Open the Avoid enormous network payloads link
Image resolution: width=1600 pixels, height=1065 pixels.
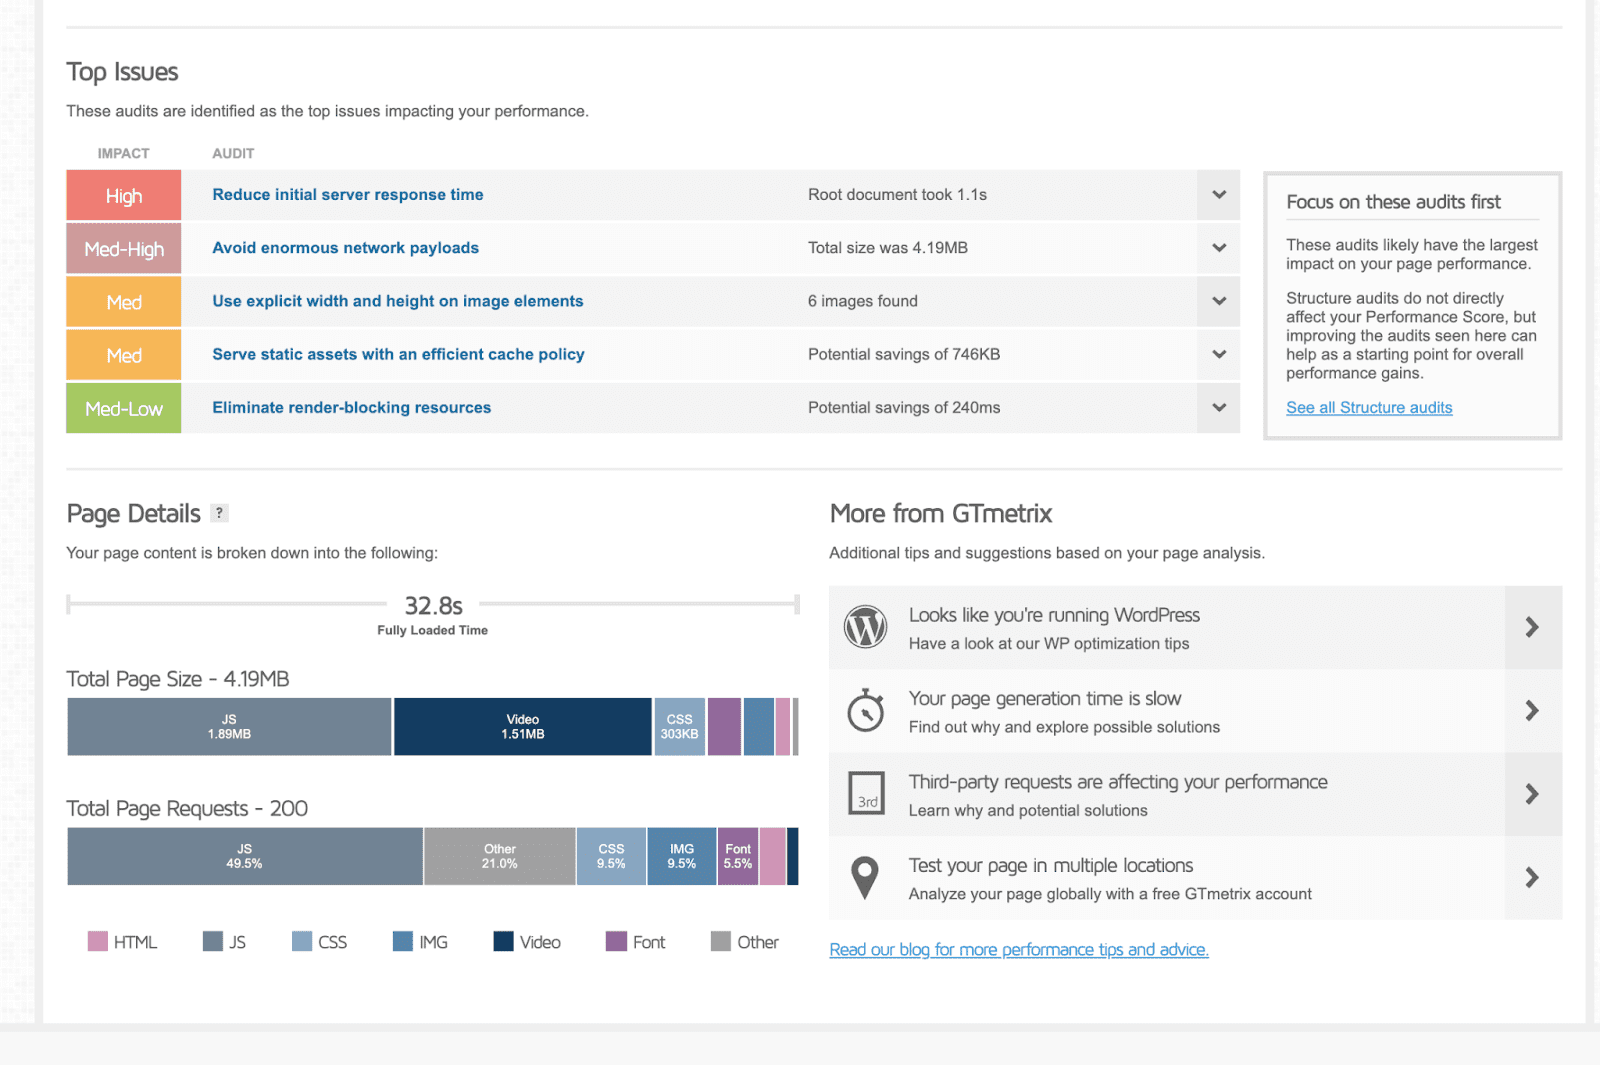click(344, 247)
